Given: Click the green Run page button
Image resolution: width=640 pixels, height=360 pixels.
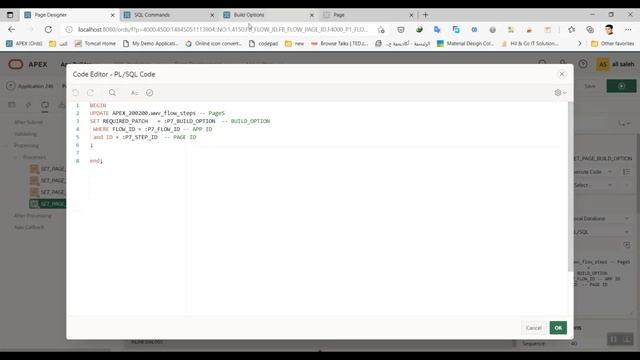Looking at the screenshot, I should 621,86.
